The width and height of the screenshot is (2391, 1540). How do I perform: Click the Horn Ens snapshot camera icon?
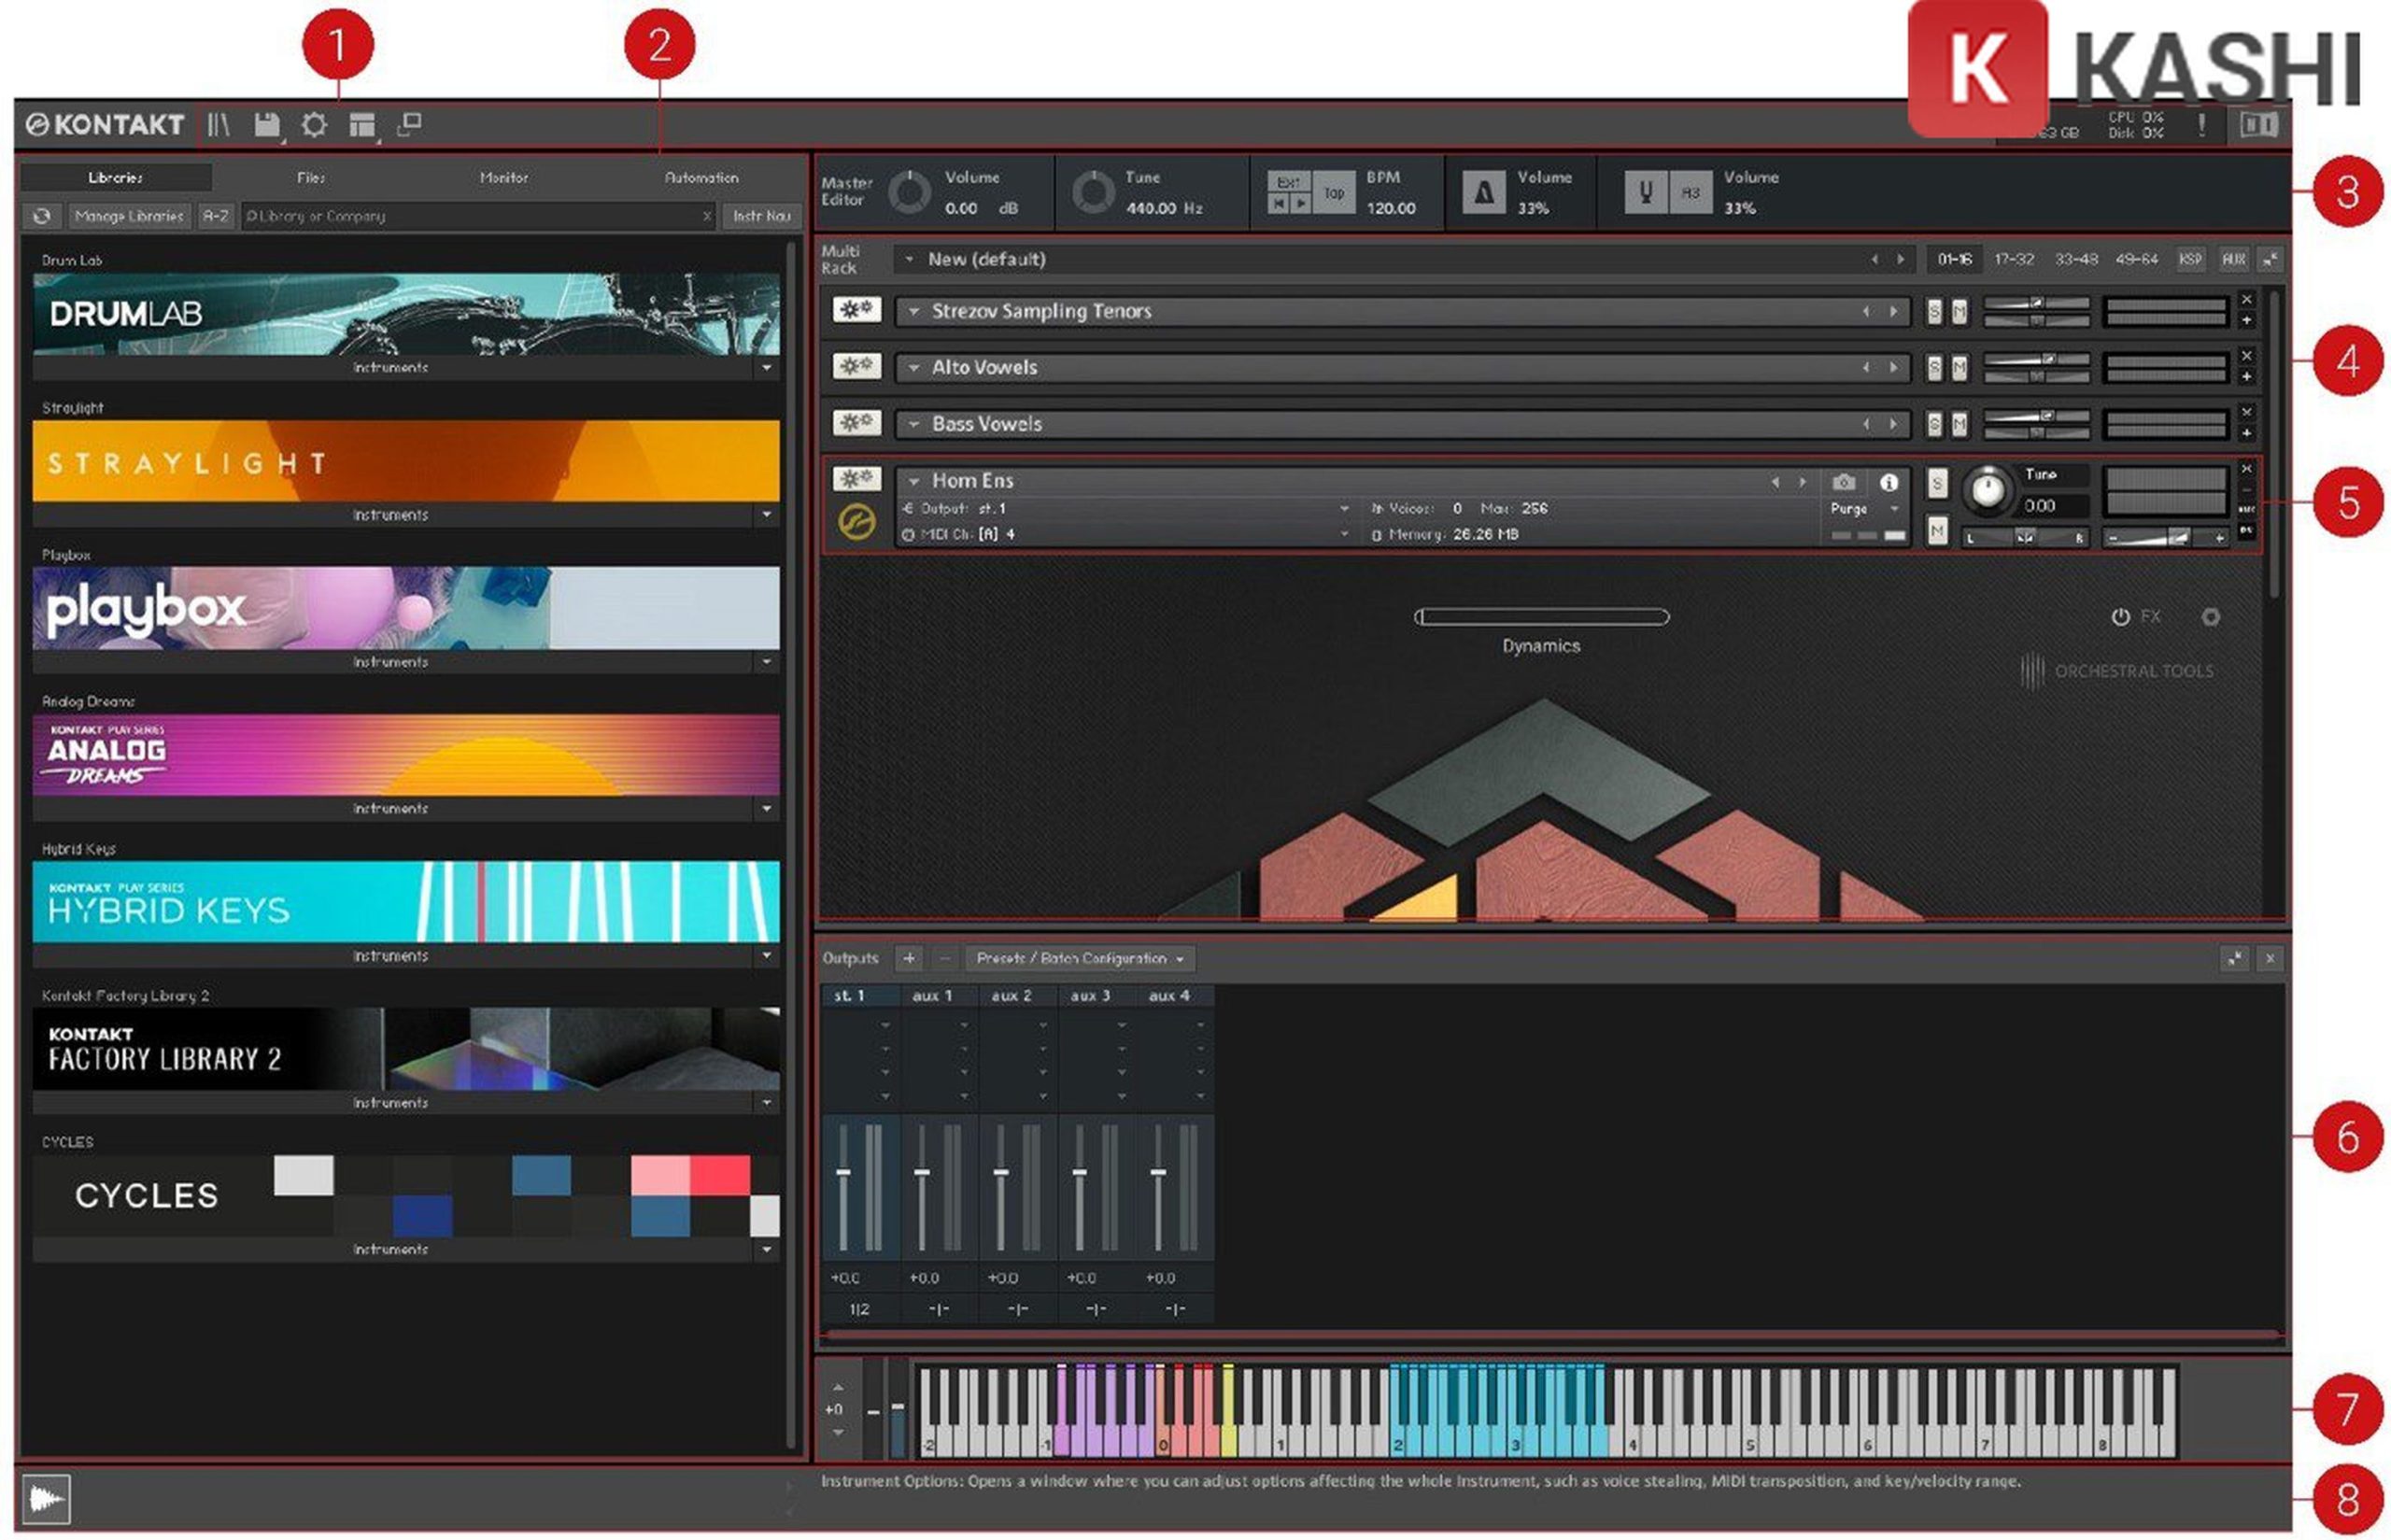point(1843,483)
